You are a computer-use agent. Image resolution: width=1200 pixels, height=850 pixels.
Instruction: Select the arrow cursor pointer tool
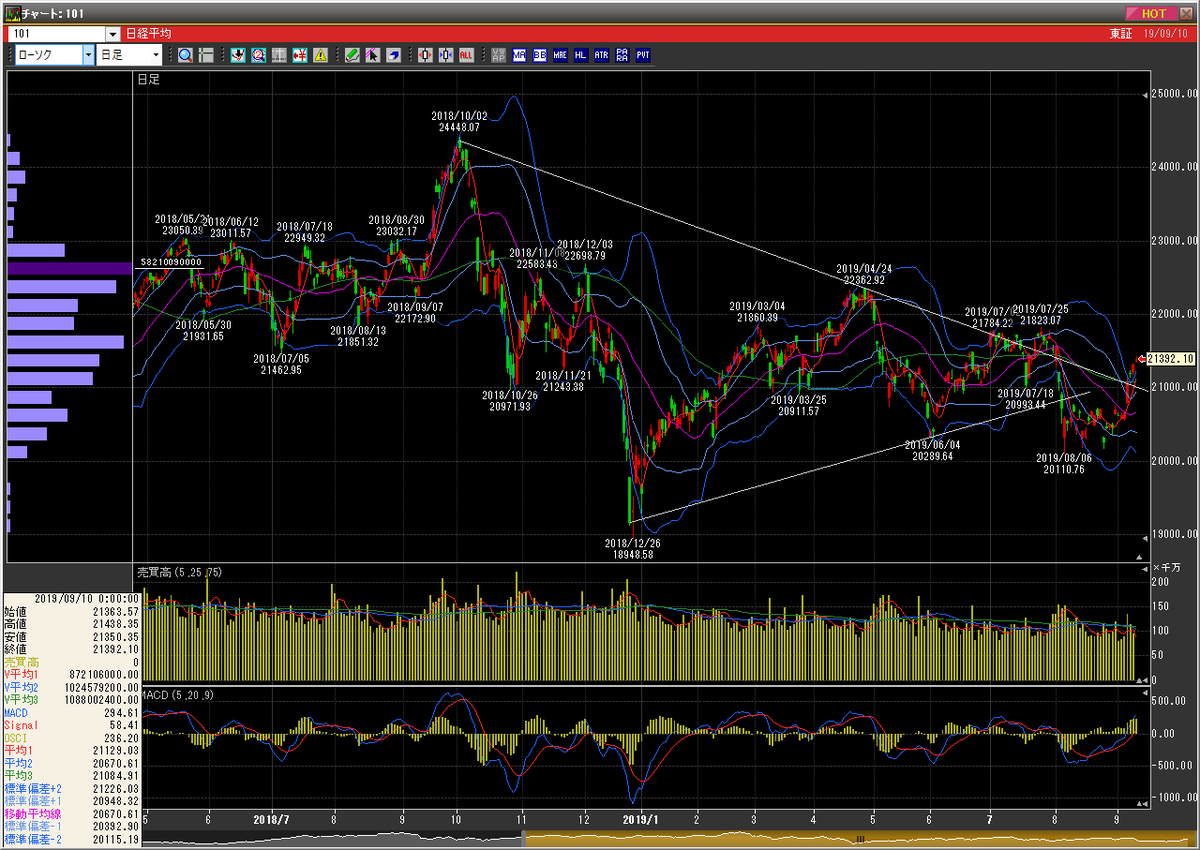pos(372,55)
